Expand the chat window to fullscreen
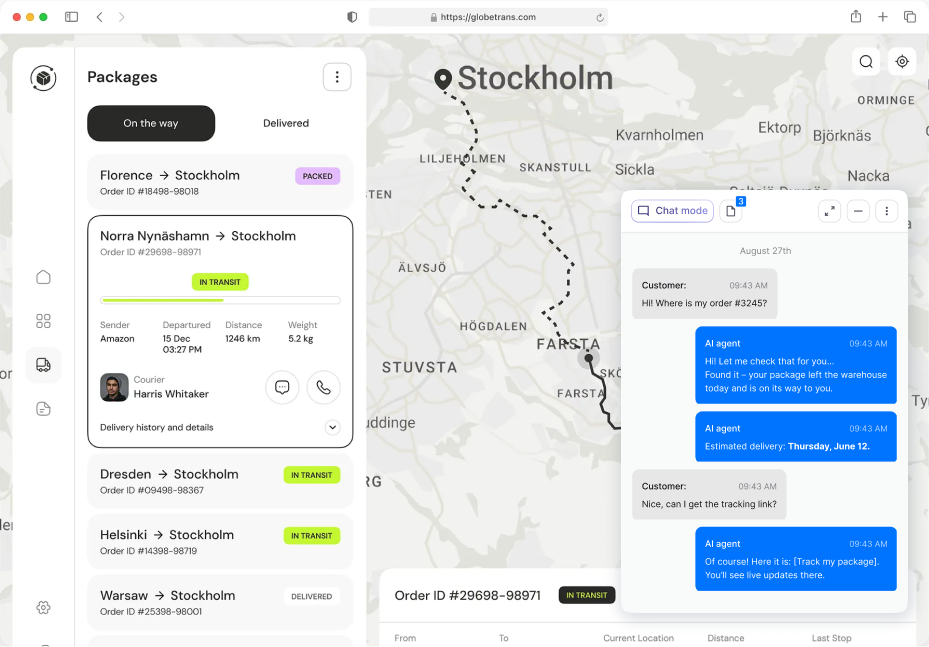This screenshot has height=647, width=929. pos(829,211)
